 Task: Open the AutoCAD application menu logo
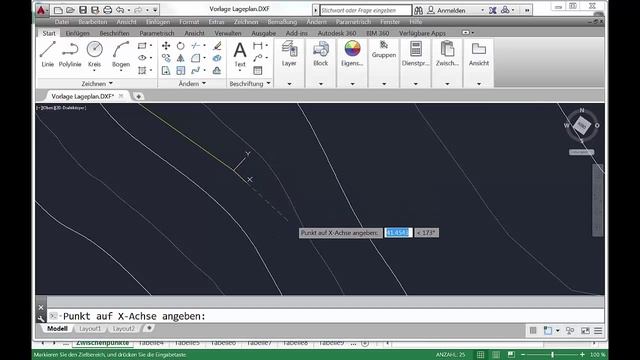(x=41, y=10)
